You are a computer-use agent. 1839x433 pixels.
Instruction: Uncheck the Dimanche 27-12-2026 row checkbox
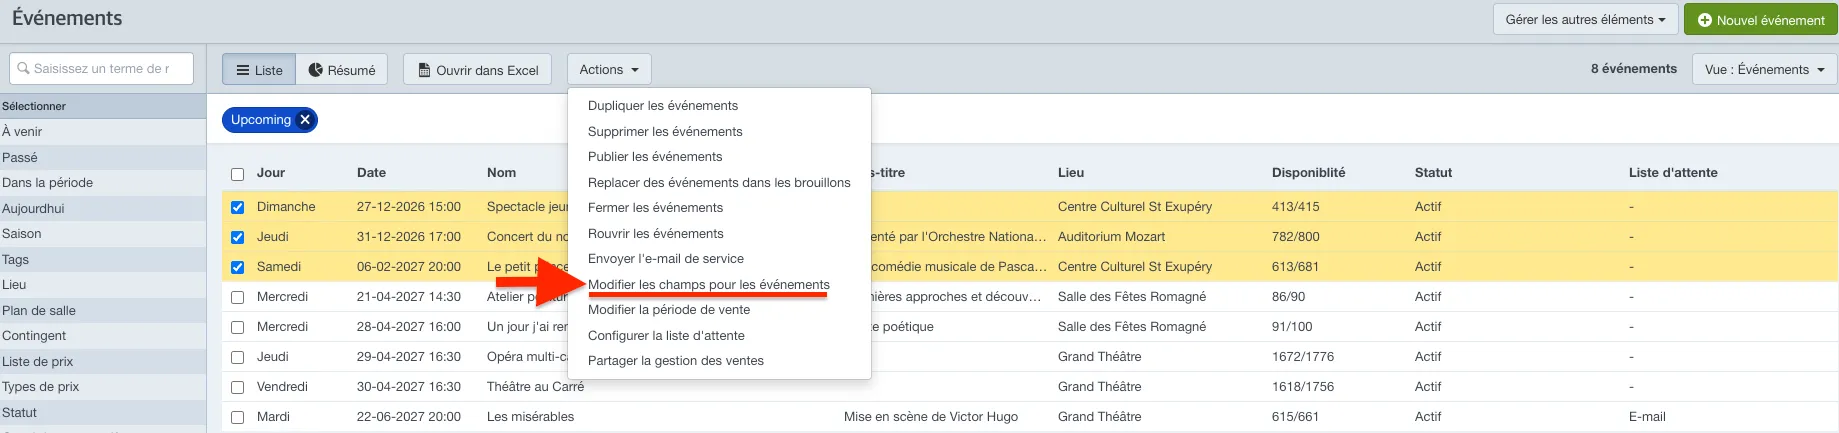pyautogui.click(x=237, y=208)
